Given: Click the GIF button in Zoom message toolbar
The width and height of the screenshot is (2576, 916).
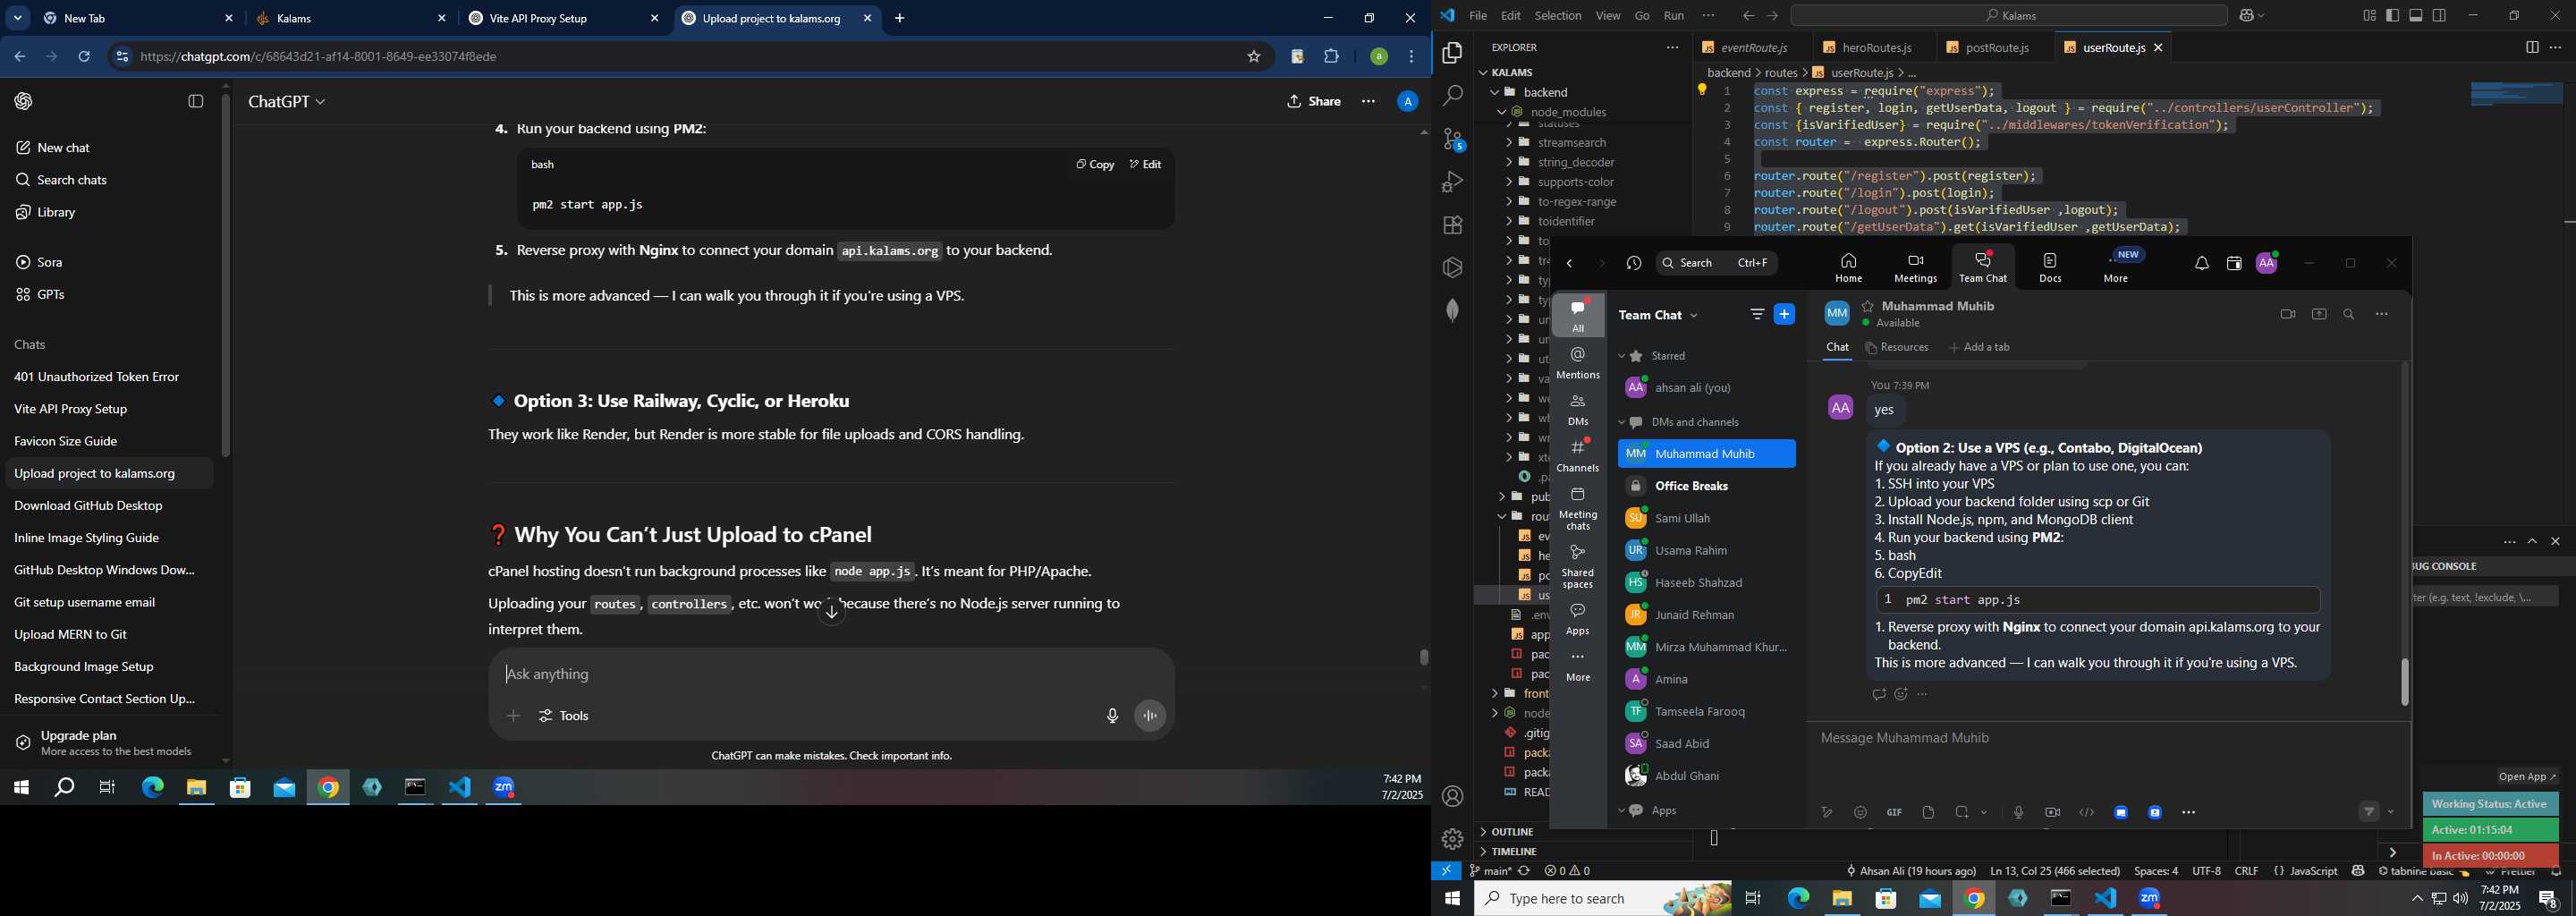Looking at the screenshot, I should pyautogui.click(x=1894, y=812).
